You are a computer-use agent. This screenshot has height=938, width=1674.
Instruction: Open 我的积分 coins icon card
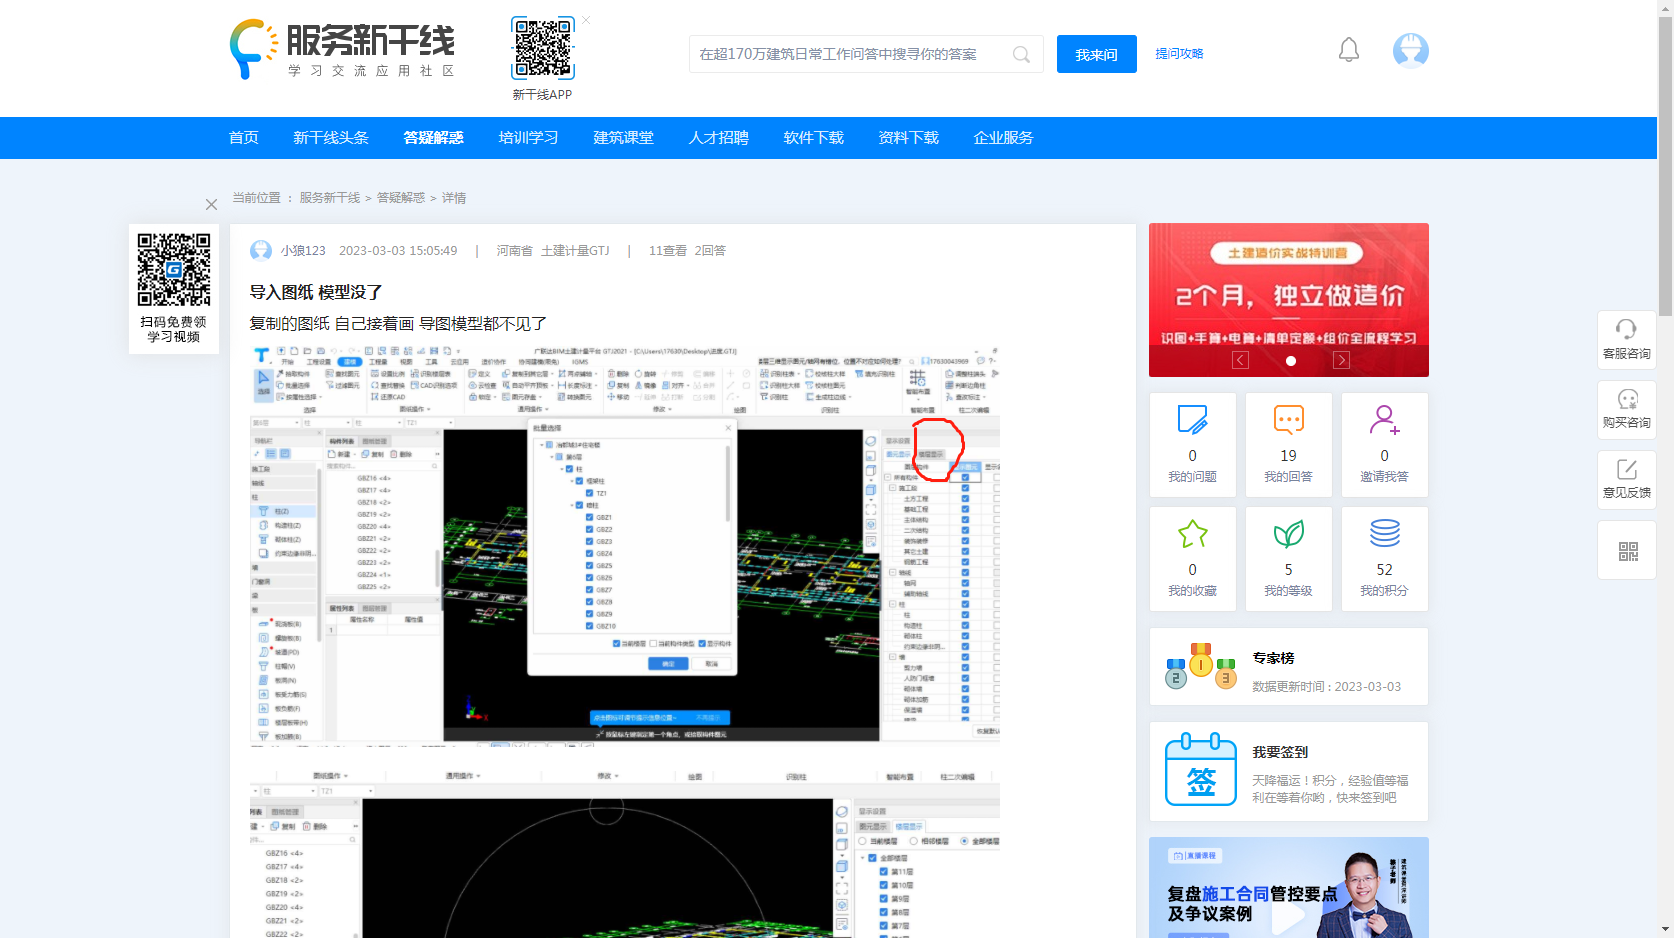tap(1384, 534)
